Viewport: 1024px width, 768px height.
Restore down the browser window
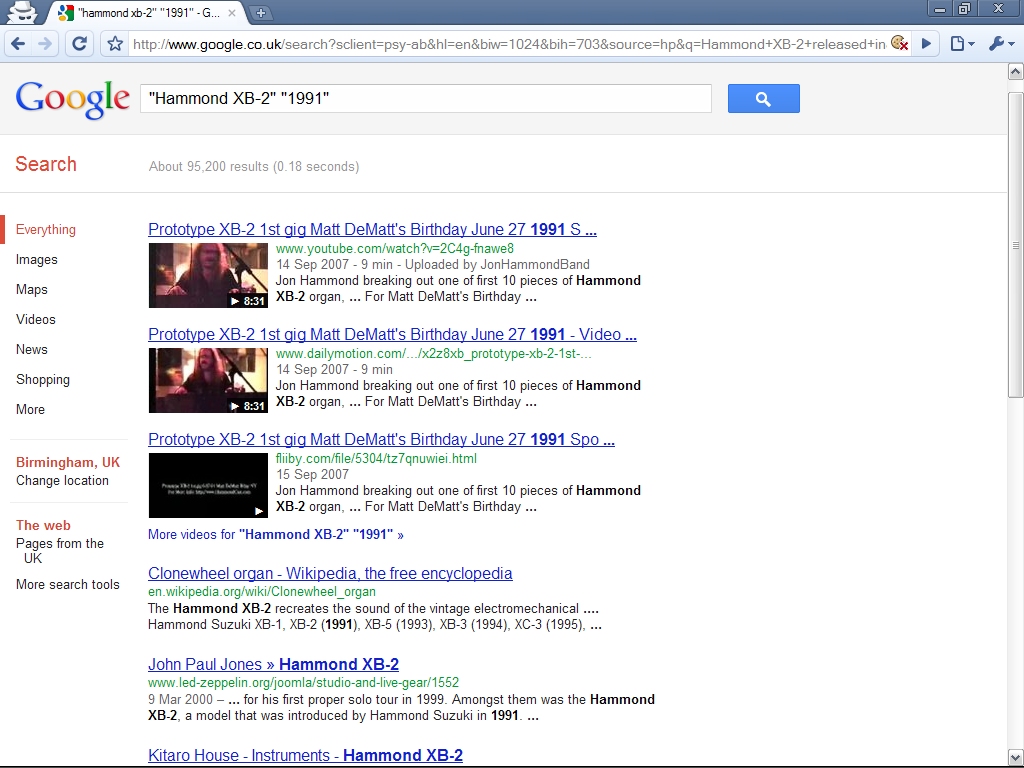965,9
